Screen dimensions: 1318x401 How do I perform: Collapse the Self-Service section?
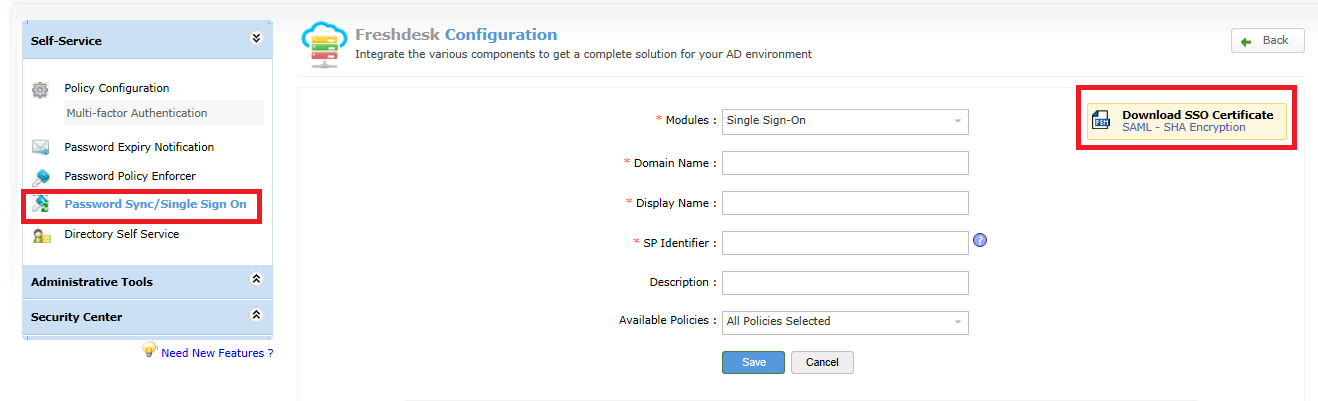tap(256, 39)
